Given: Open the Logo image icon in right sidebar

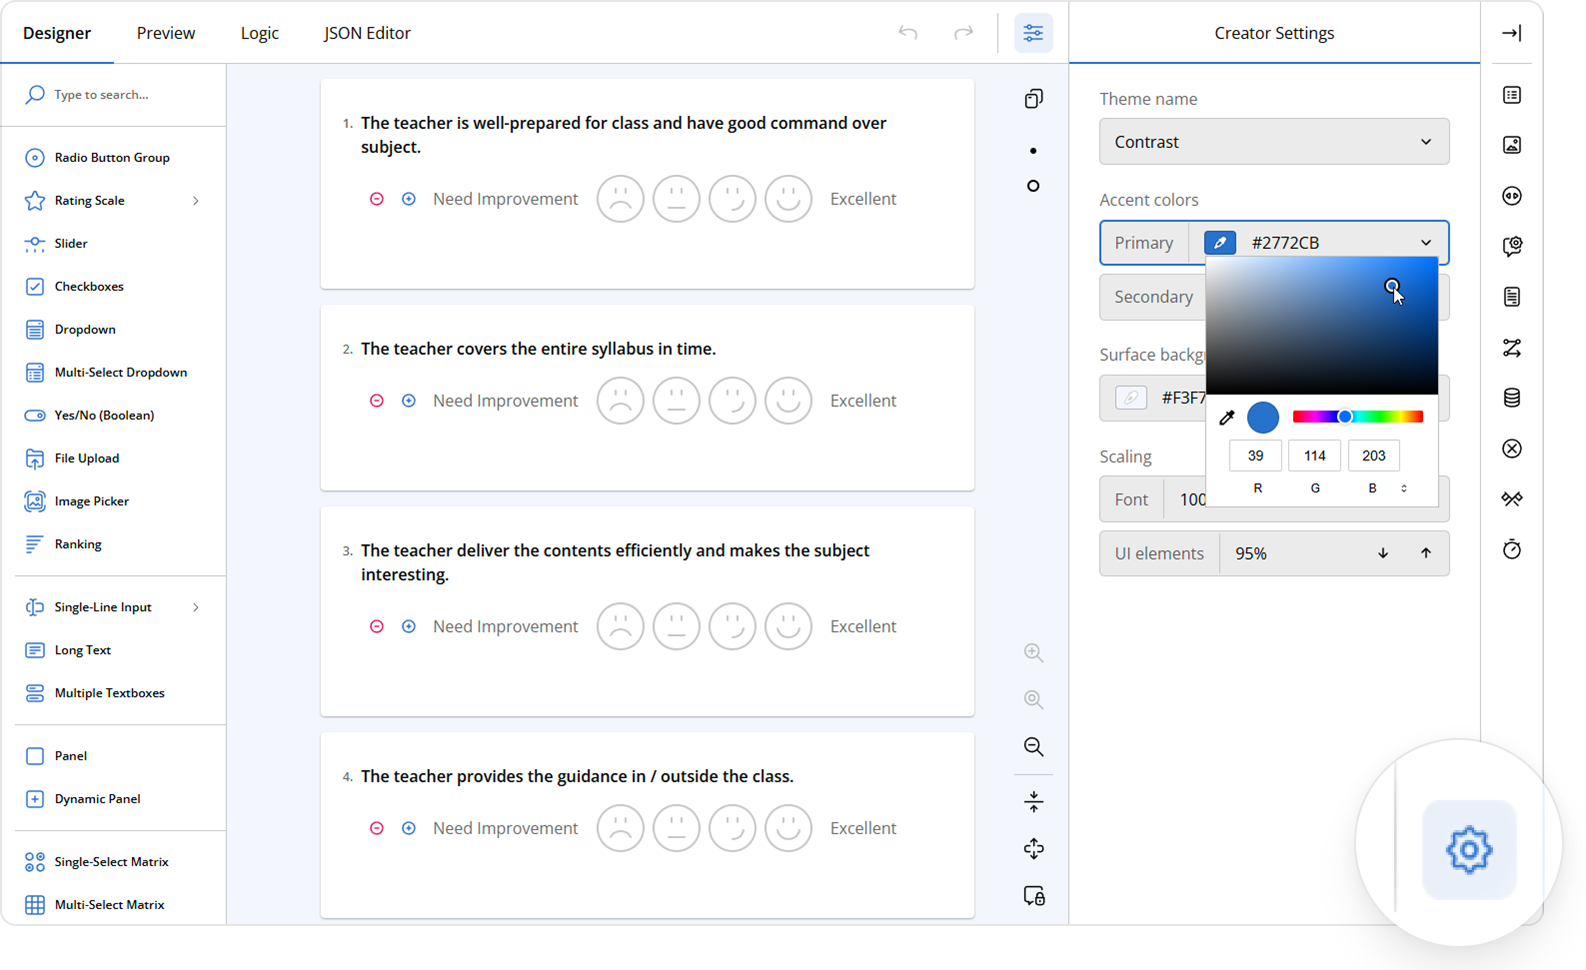Looking at the screenshot, I should pyautogui.click(x=1512, y=145).
